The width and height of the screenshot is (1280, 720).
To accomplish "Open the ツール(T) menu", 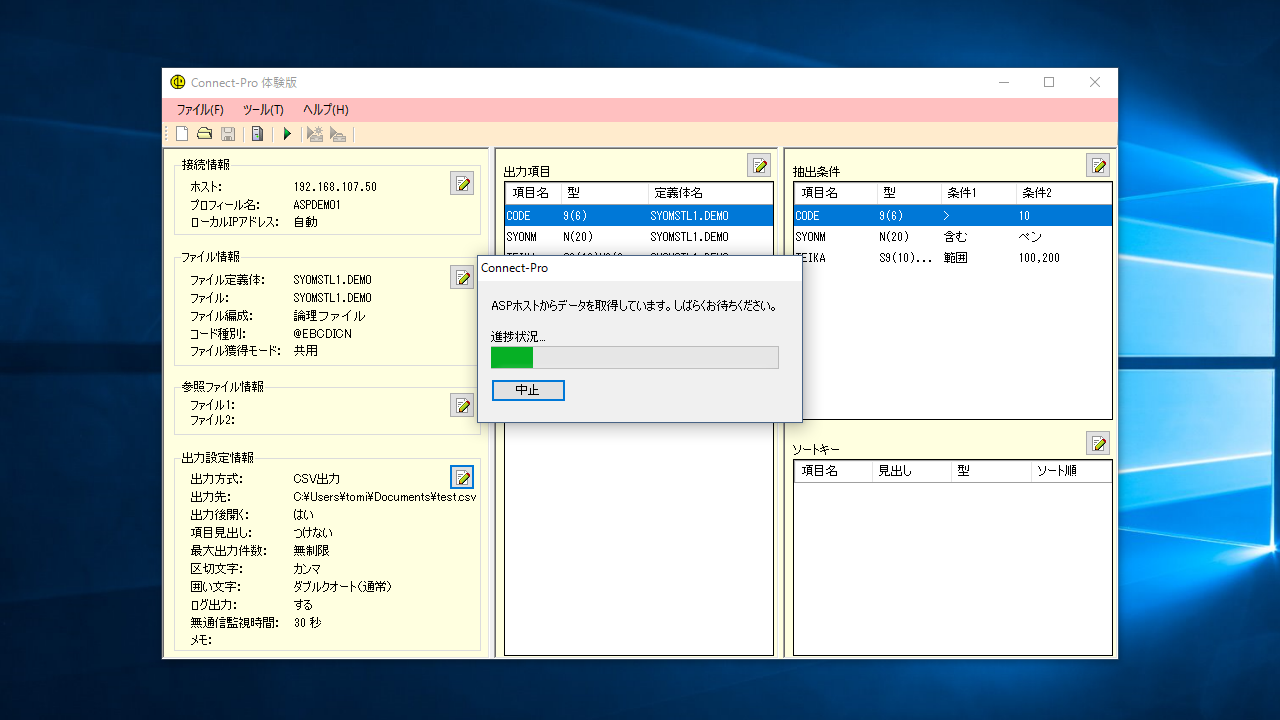I will tap(263, 110).
